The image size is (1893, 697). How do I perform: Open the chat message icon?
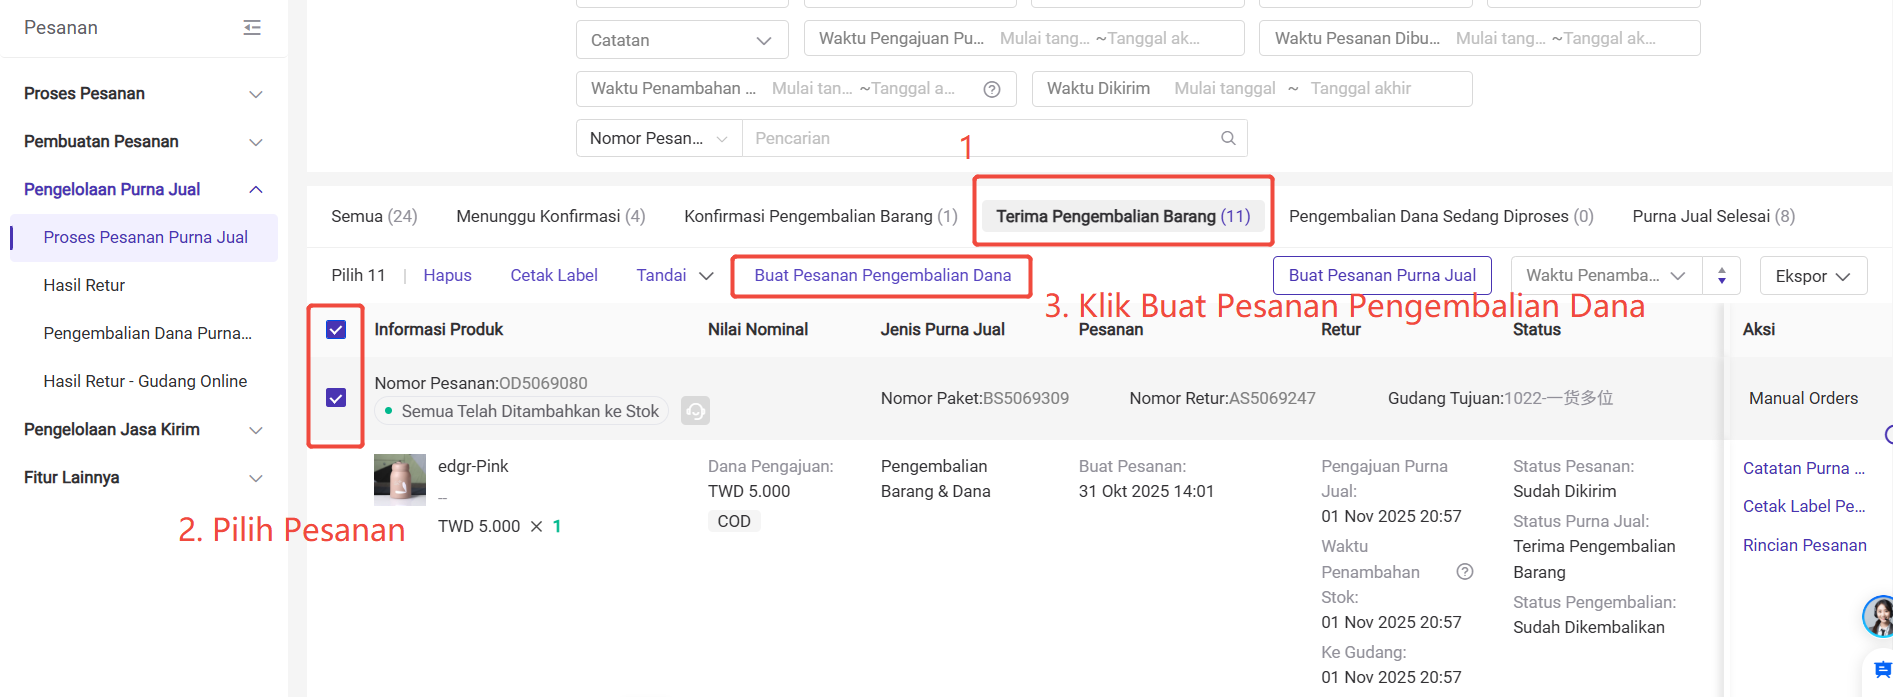(1881, 670)
